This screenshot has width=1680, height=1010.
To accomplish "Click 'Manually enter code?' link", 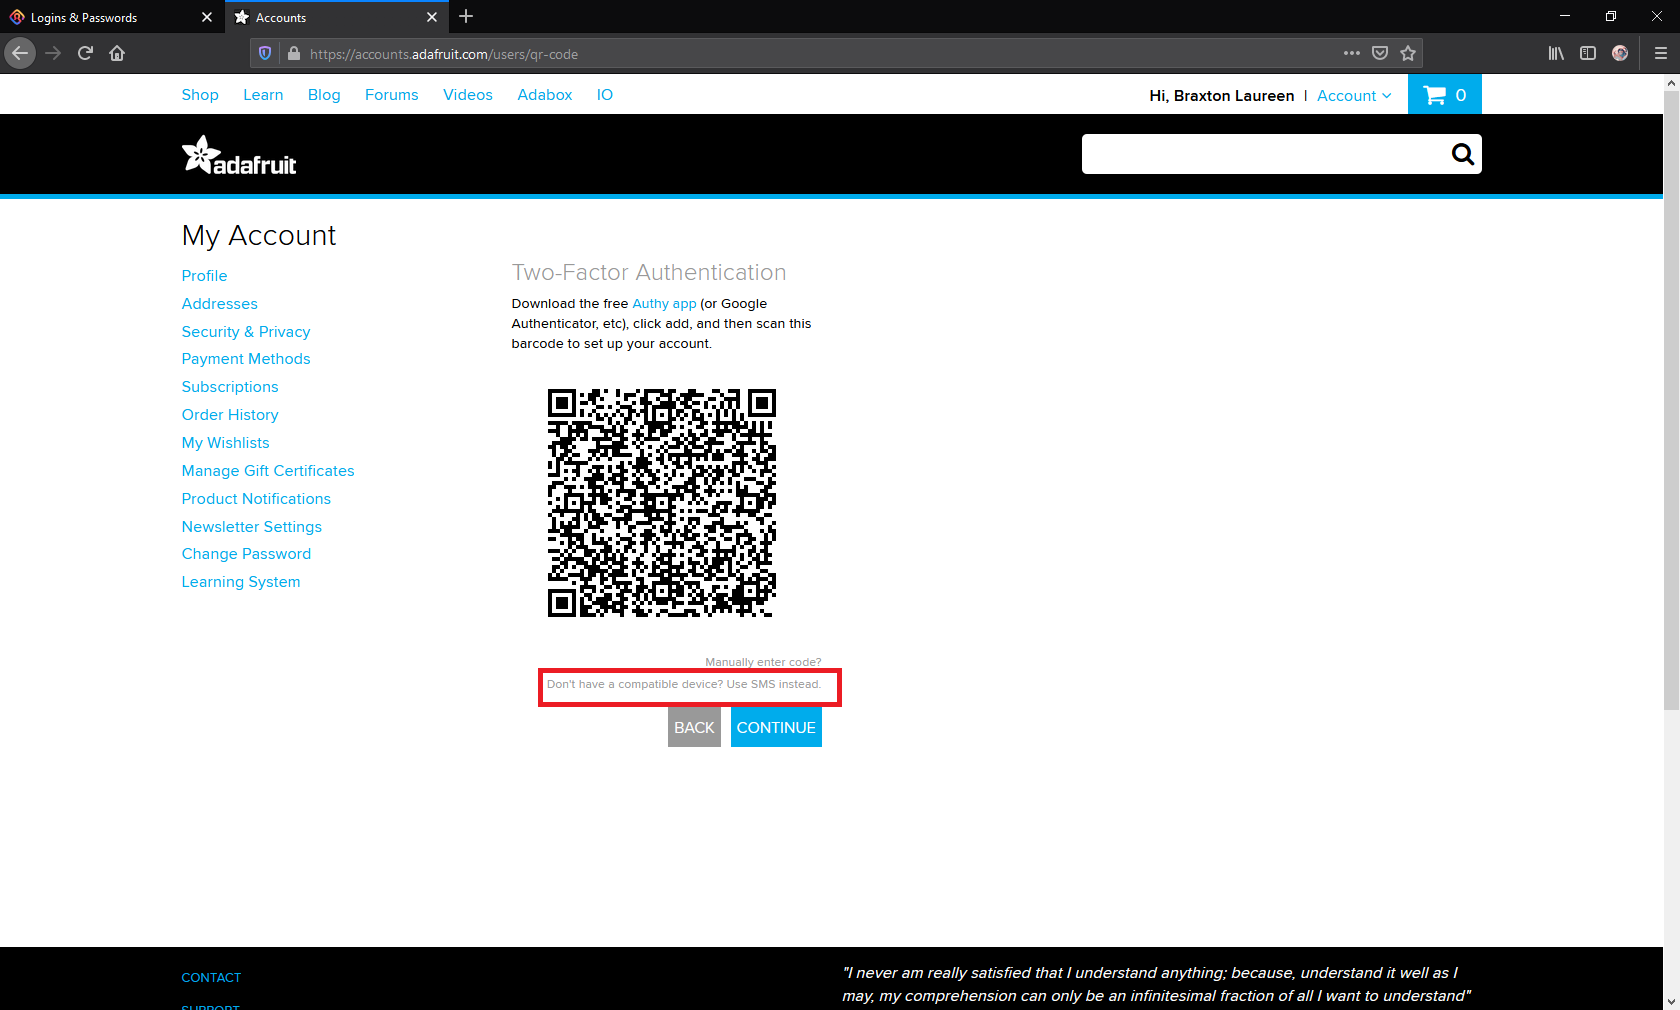I will (763, 662).
